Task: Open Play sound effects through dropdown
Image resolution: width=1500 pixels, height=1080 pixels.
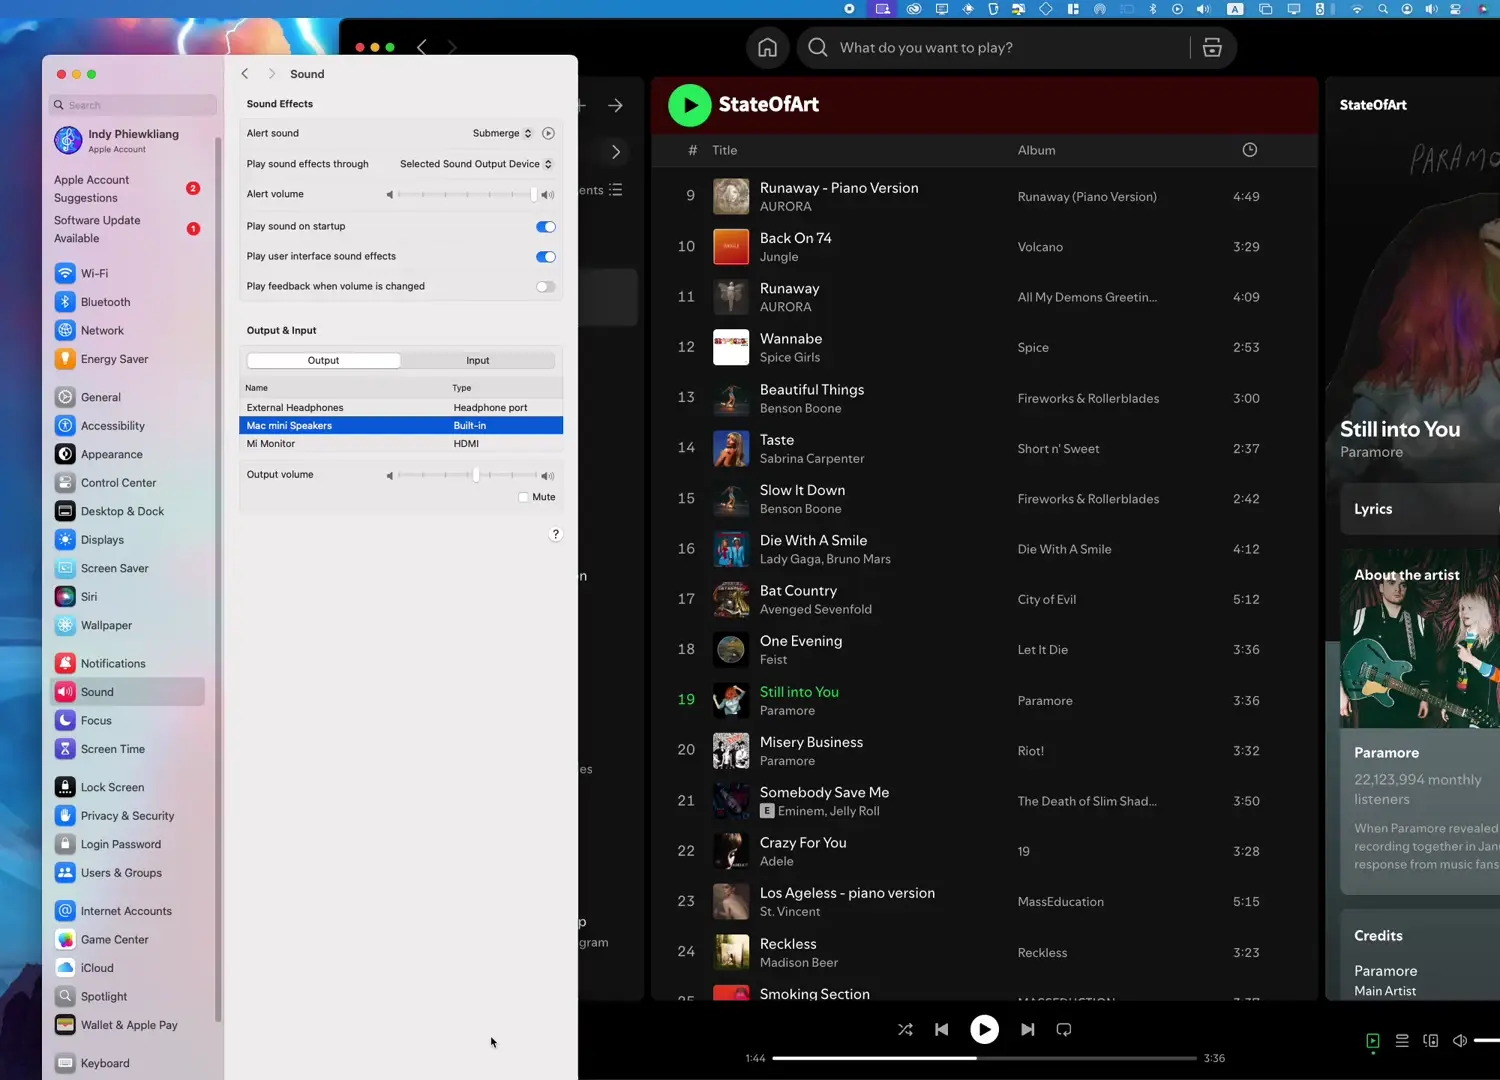Action: (x=476, y=164)
